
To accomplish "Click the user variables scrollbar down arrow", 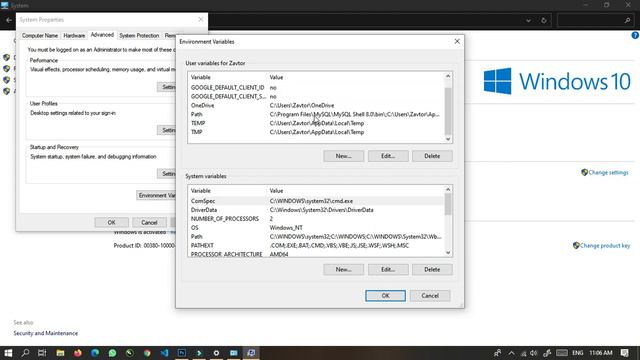I will (448, 139).
